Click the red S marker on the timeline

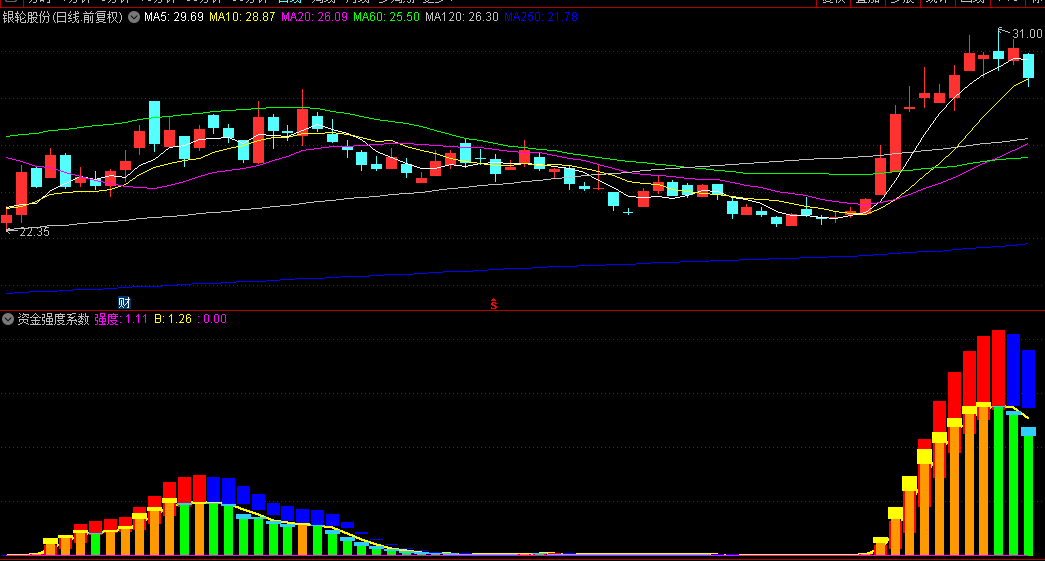(x=494, y=304)
